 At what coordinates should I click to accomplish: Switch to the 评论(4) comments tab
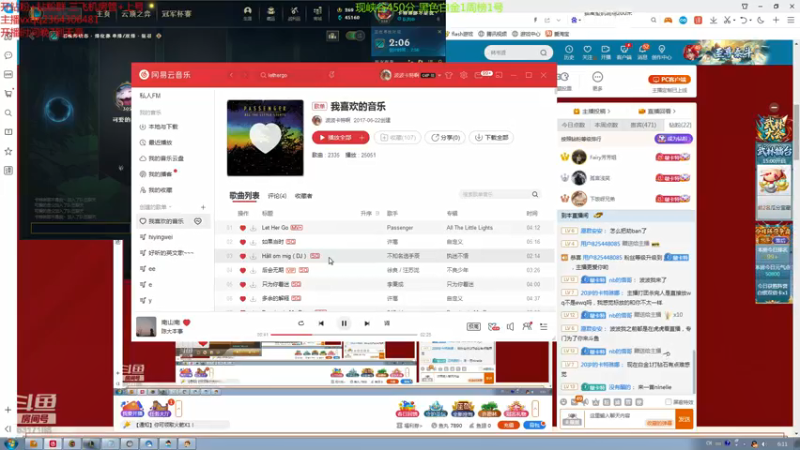tap(277, 196)
